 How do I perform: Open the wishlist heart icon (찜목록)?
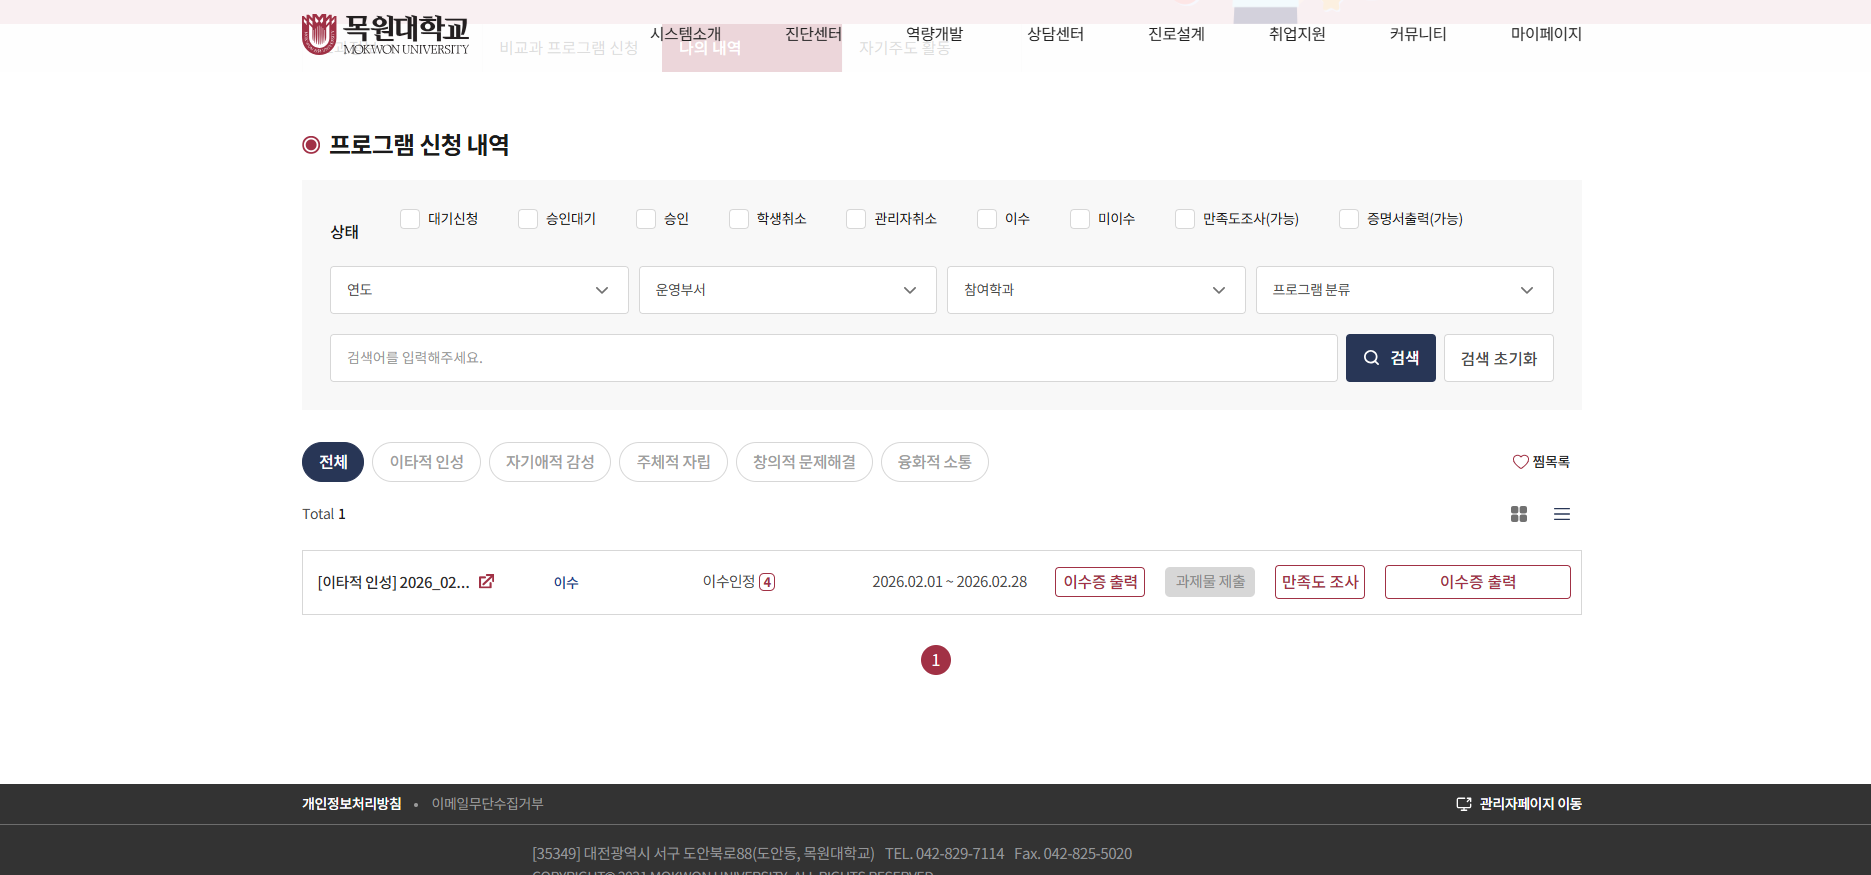pyautogui.click(x=1520, y=462)
